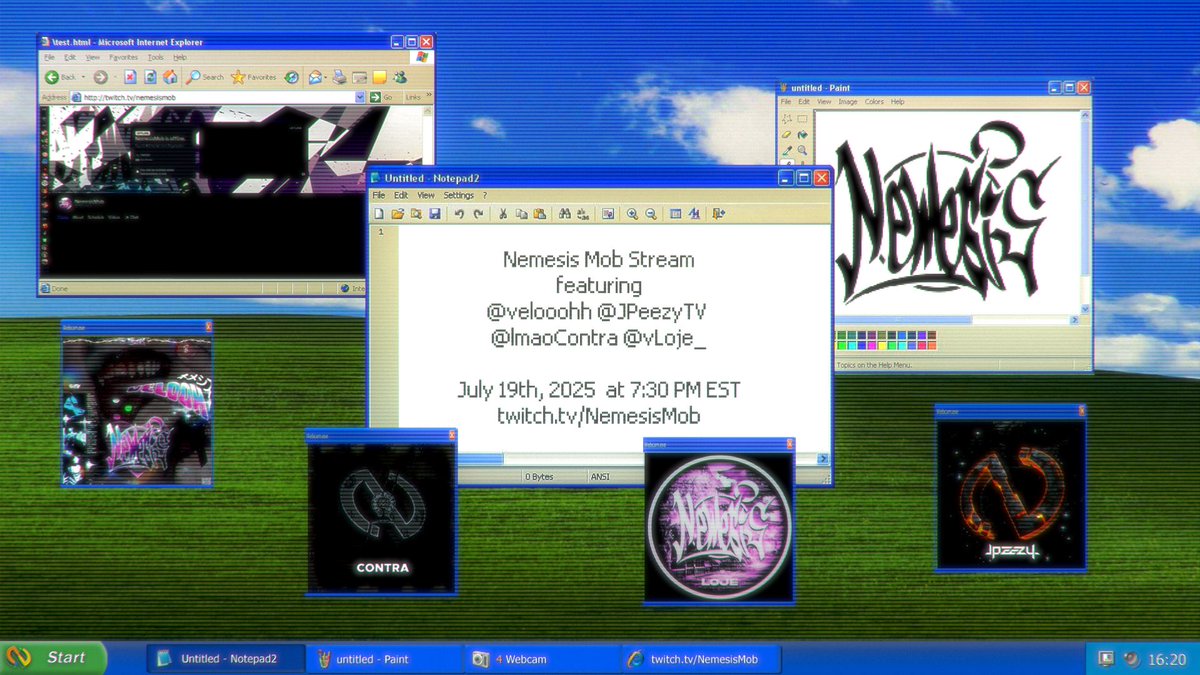Click the Paint horizontal scrollbar right arrow
Viewport: 1200px width, 675px height.
pyautogui.click(x=1074, y=320)
